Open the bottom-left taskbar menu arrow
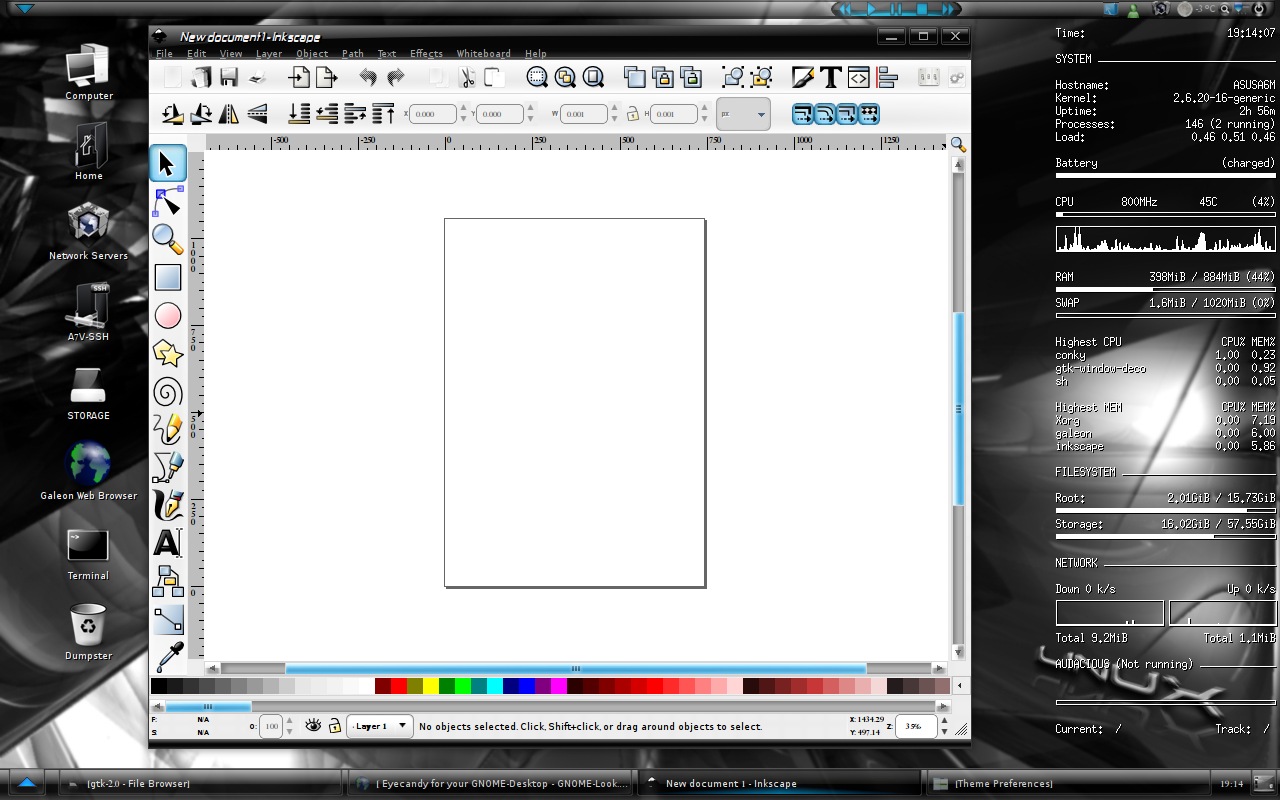The height and width of the screenshot is (800, 1280). click(26, 783)
